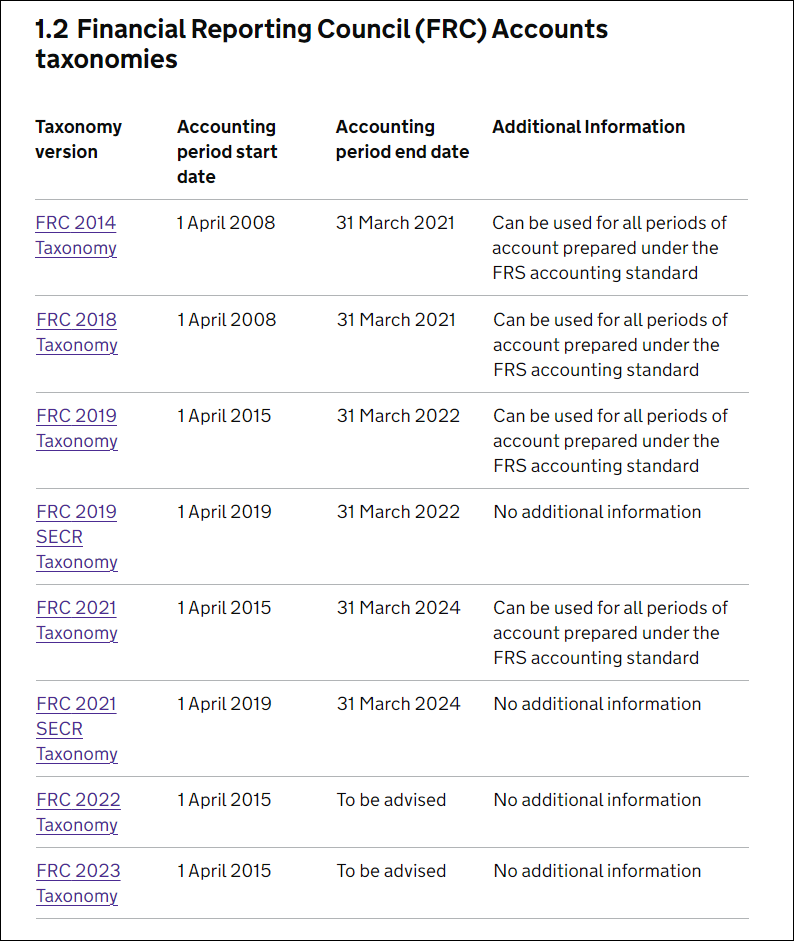
Task: Click the Additional Information column header
Action: click(x=589, y=127)
